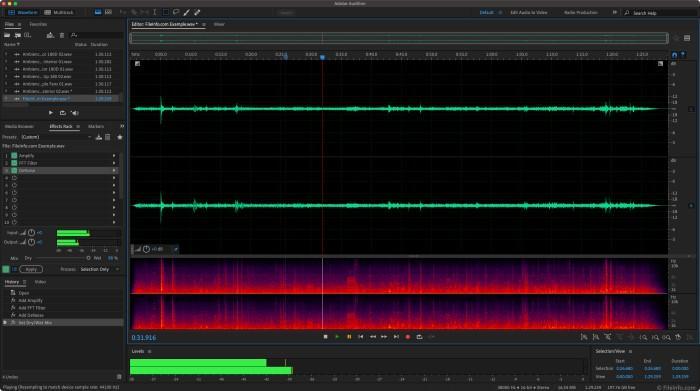Select the Lasso Selection tool

[x=176, y=12]
